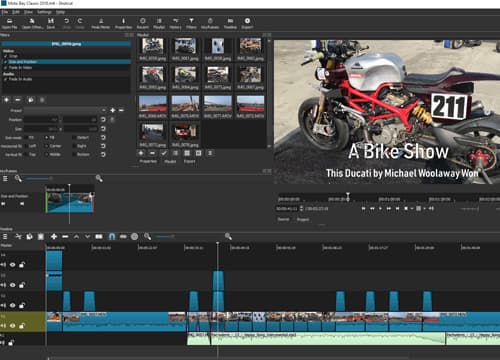
Task: Delete the preset with the minus icon
Action: pos(121,110)
